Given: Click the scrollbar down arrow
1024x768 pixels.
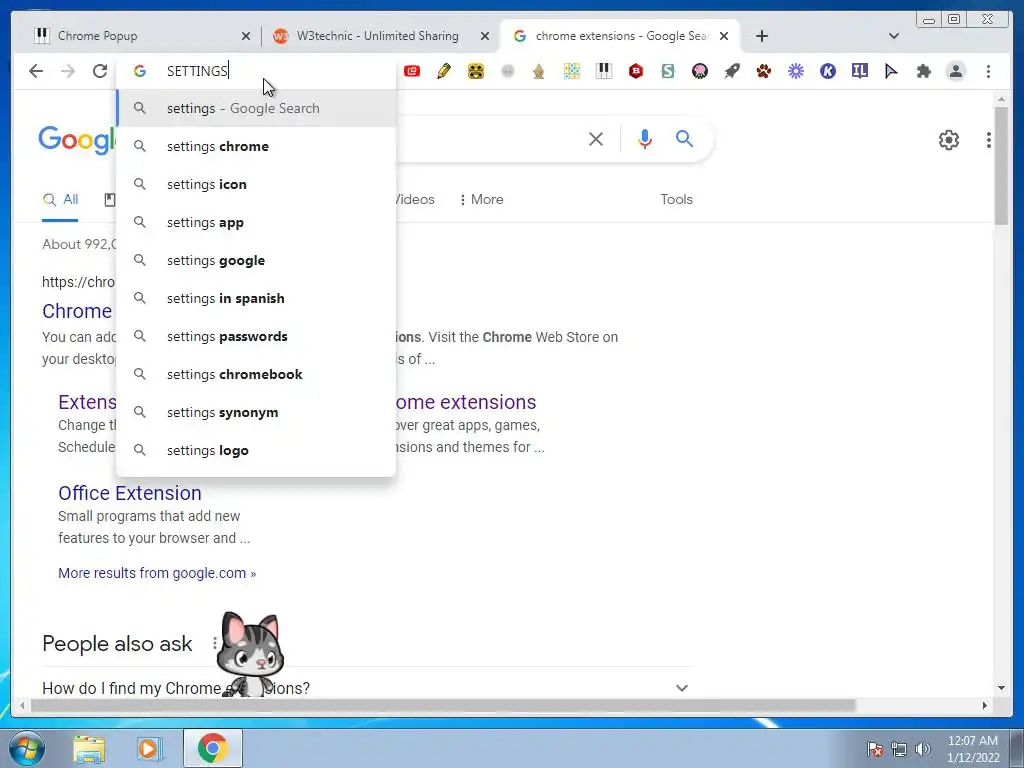Looking at the screenshot, I should pyautogui.click(x=1001, y=688).
